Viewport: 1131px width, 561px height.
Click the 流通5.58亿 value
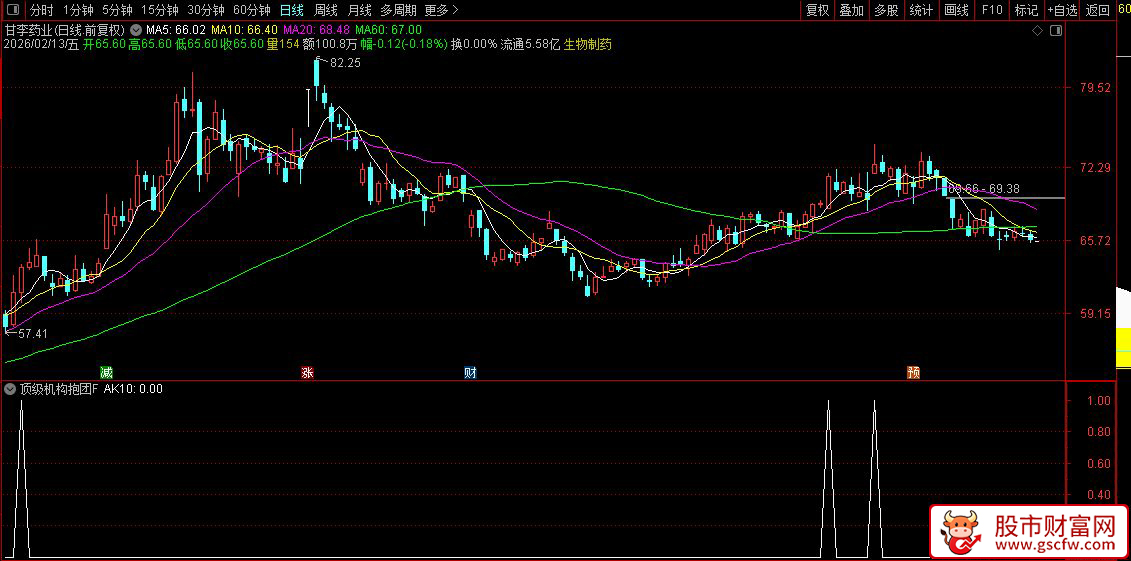530,45
